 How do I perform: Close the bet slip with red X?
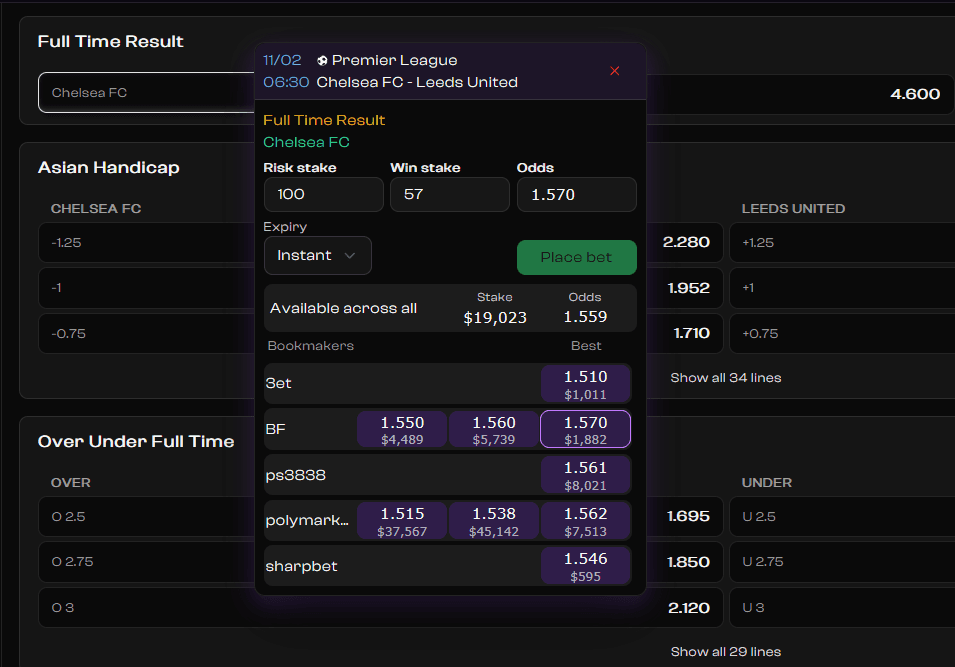tap(615, 71)
